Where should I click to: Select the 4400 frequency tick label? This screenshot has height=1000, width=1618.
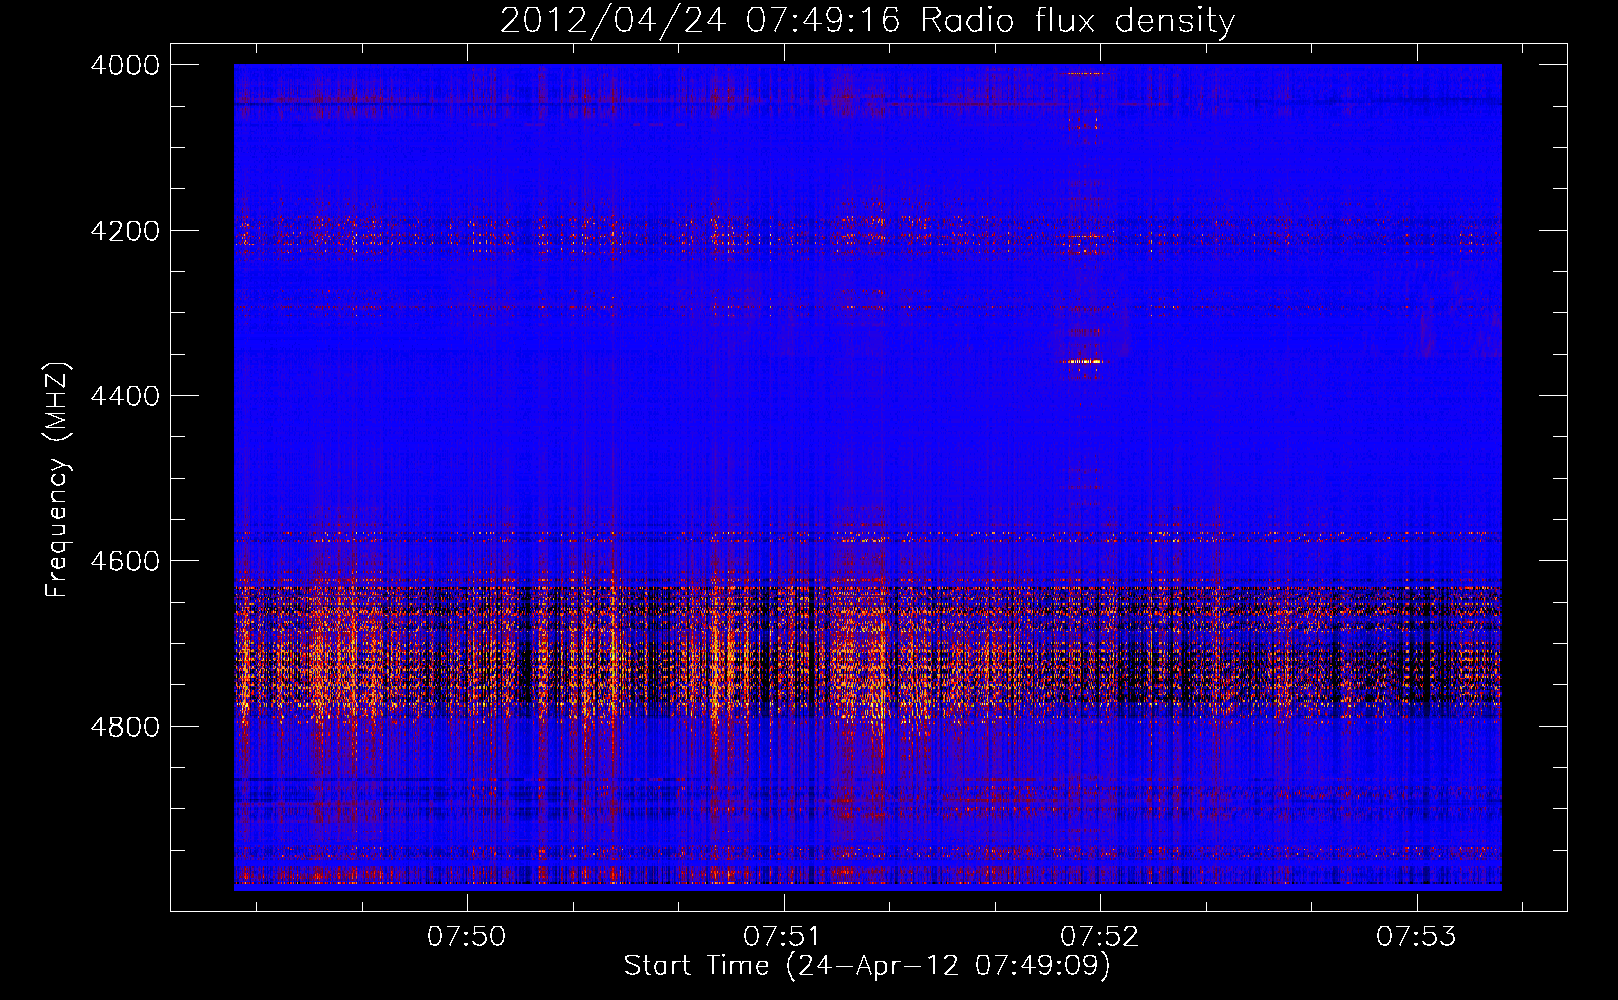pos(125,396)
